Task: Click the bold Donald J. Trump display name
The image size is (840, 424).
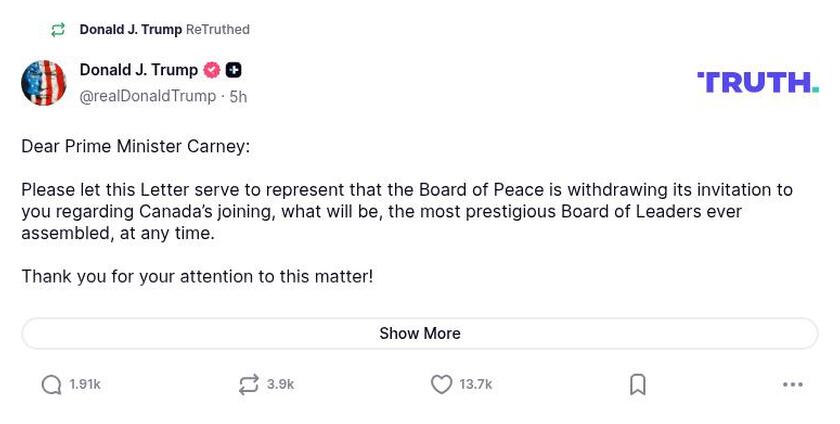Action: click(x=138, y=70)
